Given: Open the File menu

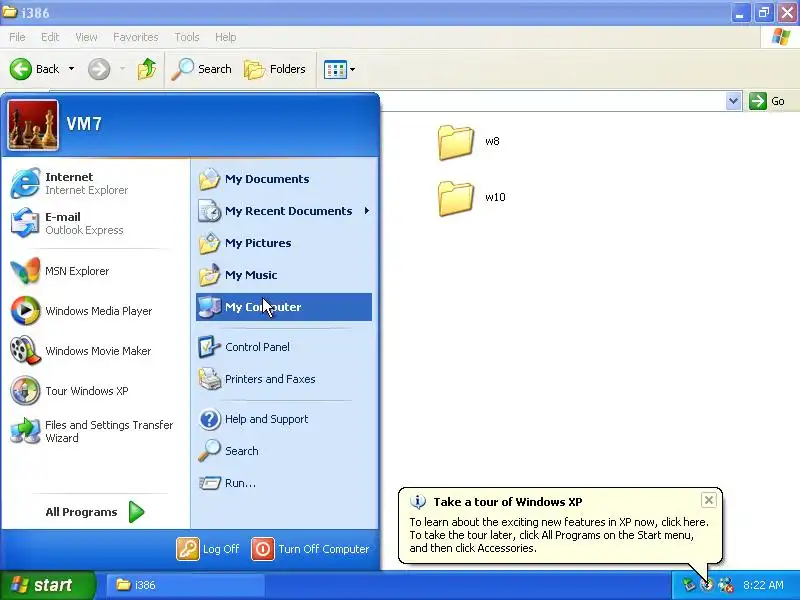Looking at the screenshot, I should tap(17, 37).
